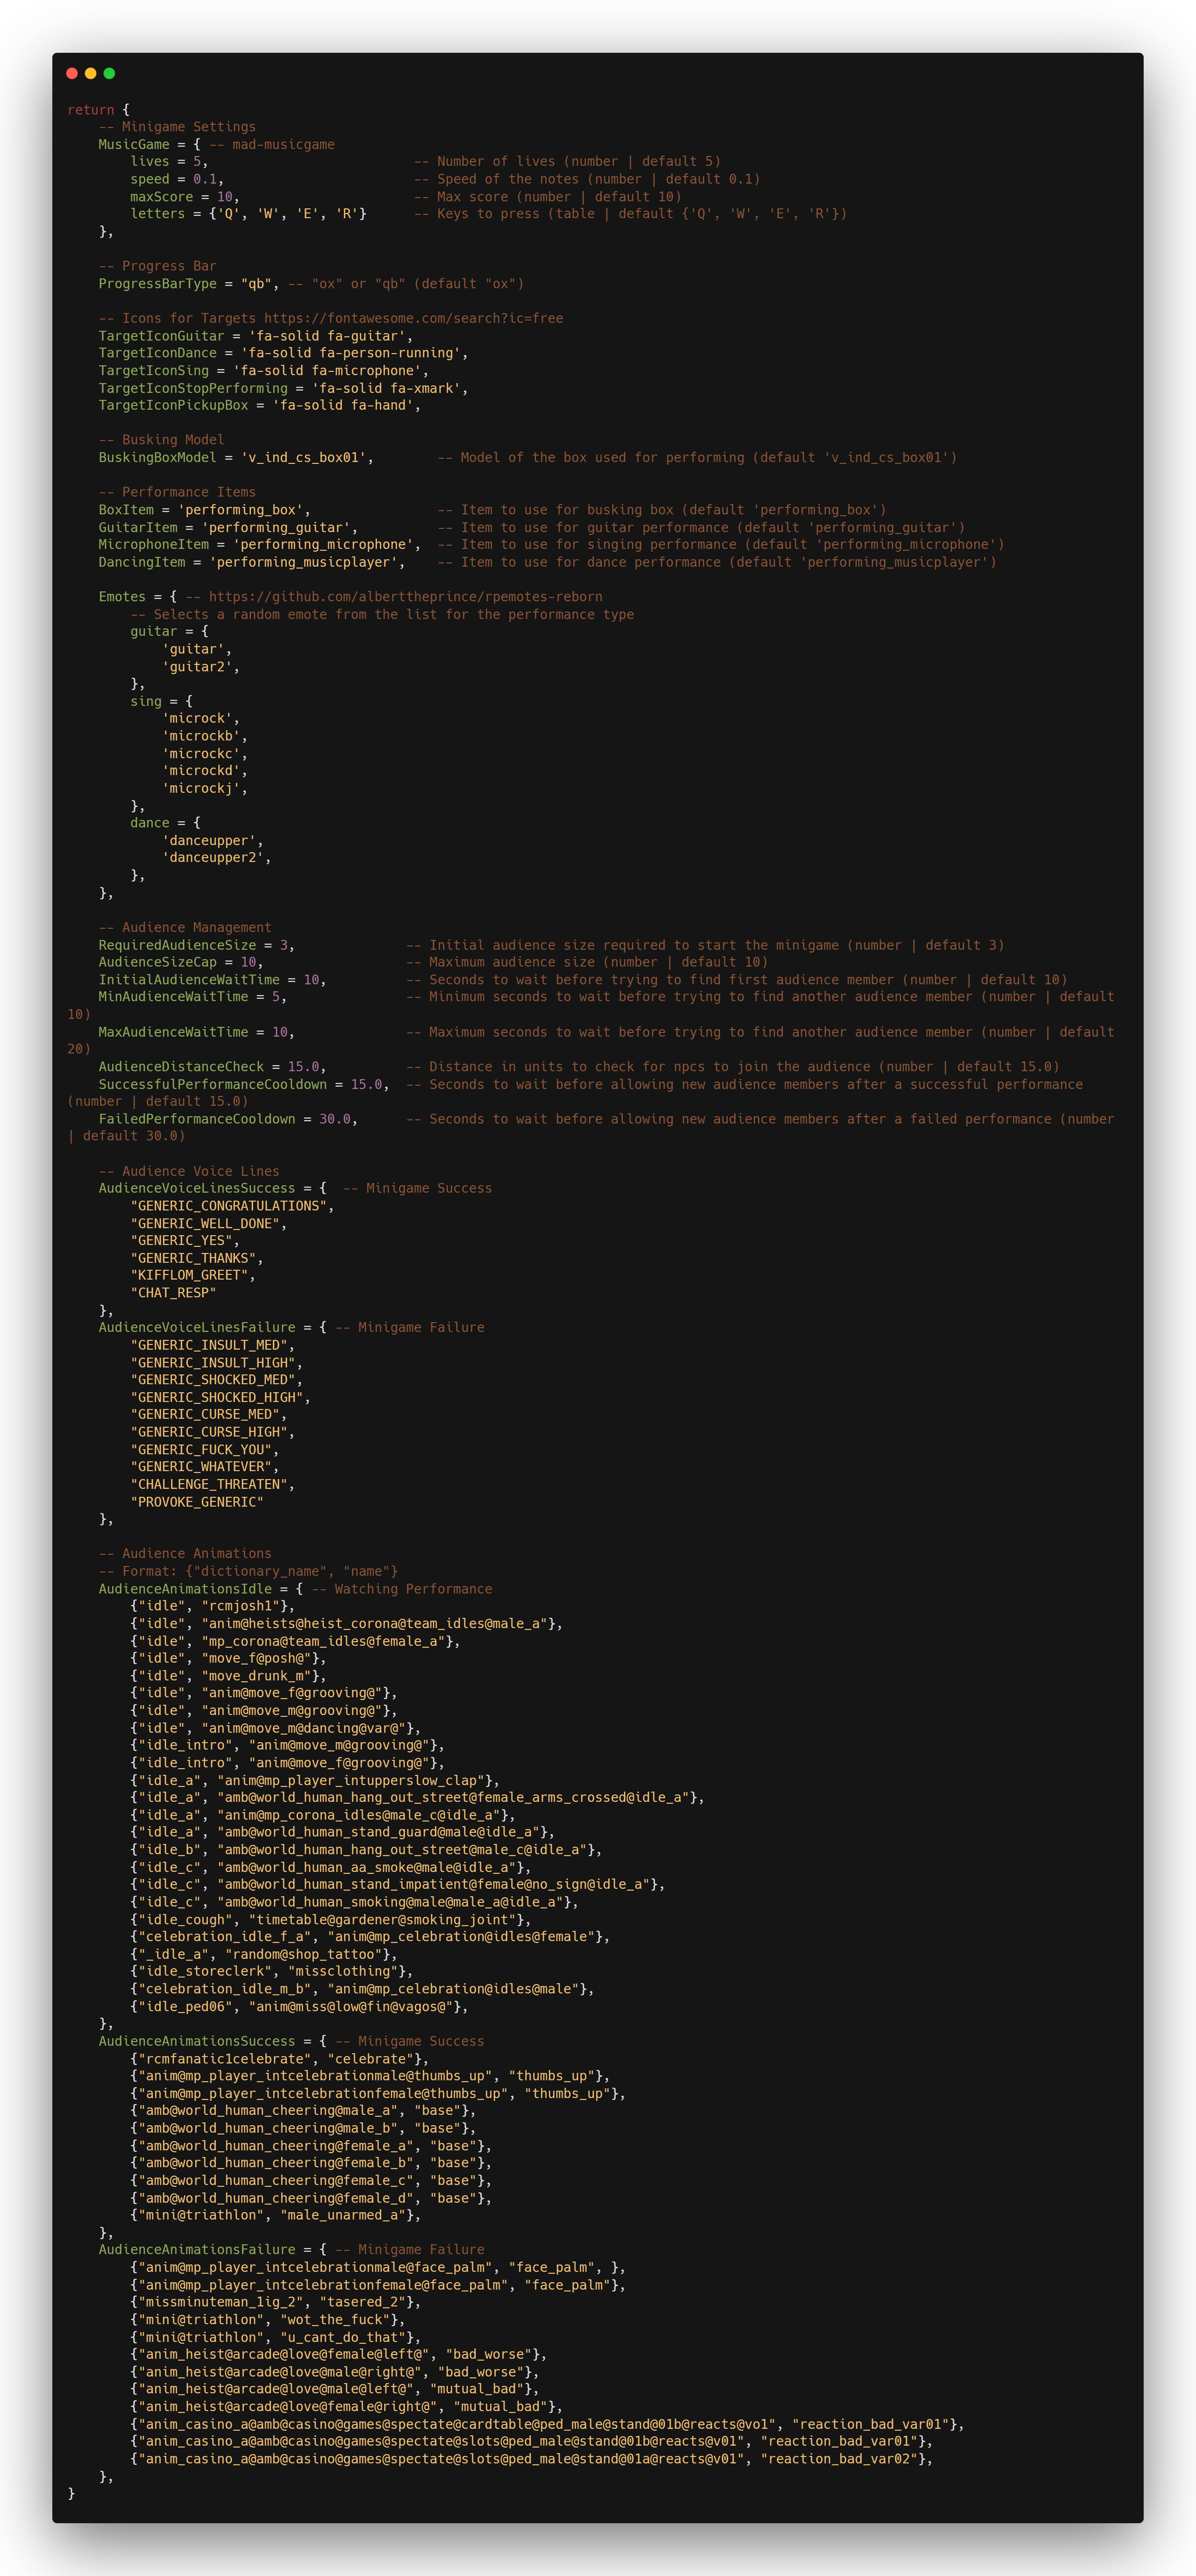Click the BuskingBoxModel variable name
Viewport: 1196px width, 2576px height.
(157, 458)
